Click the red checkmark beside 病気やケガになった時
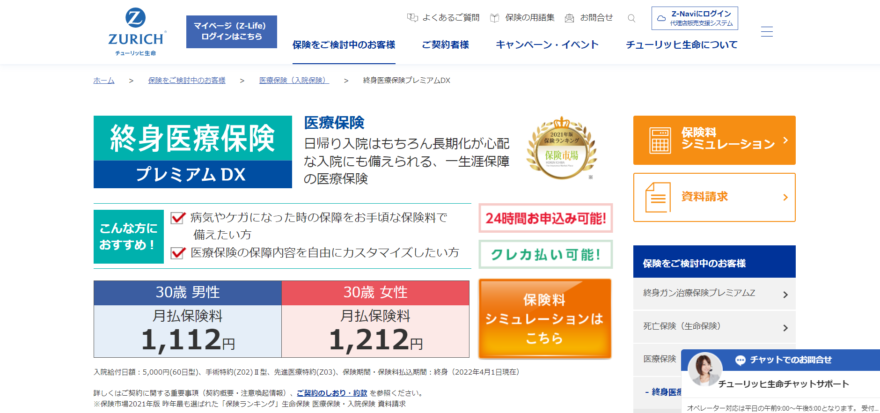Viewport: 880px width, 413px height. coord(178,217)
